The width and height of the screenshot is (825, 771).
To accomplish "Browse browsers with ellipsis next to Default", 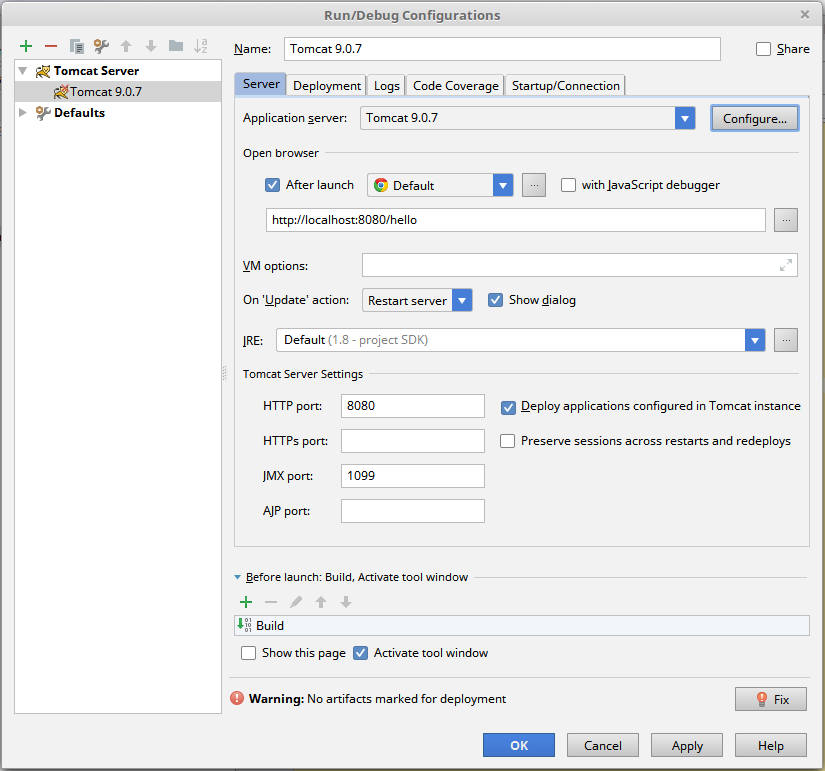I will [x=534, y=185].
